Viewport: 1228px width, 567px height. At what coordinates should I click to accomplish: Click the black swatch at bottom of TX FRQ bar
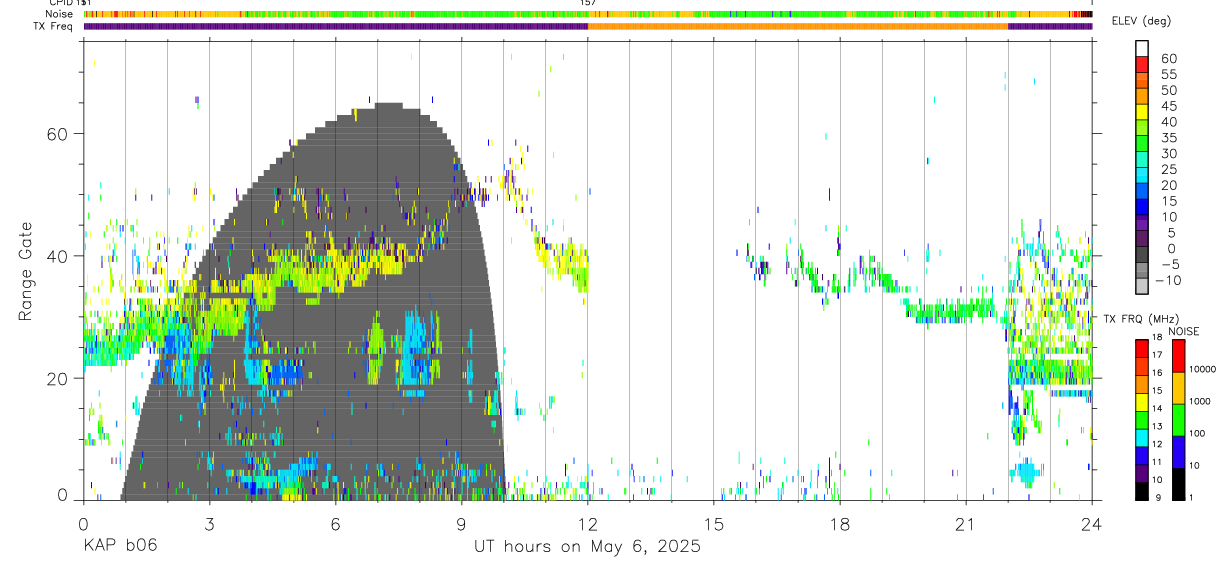click(x=1141, y=491)
